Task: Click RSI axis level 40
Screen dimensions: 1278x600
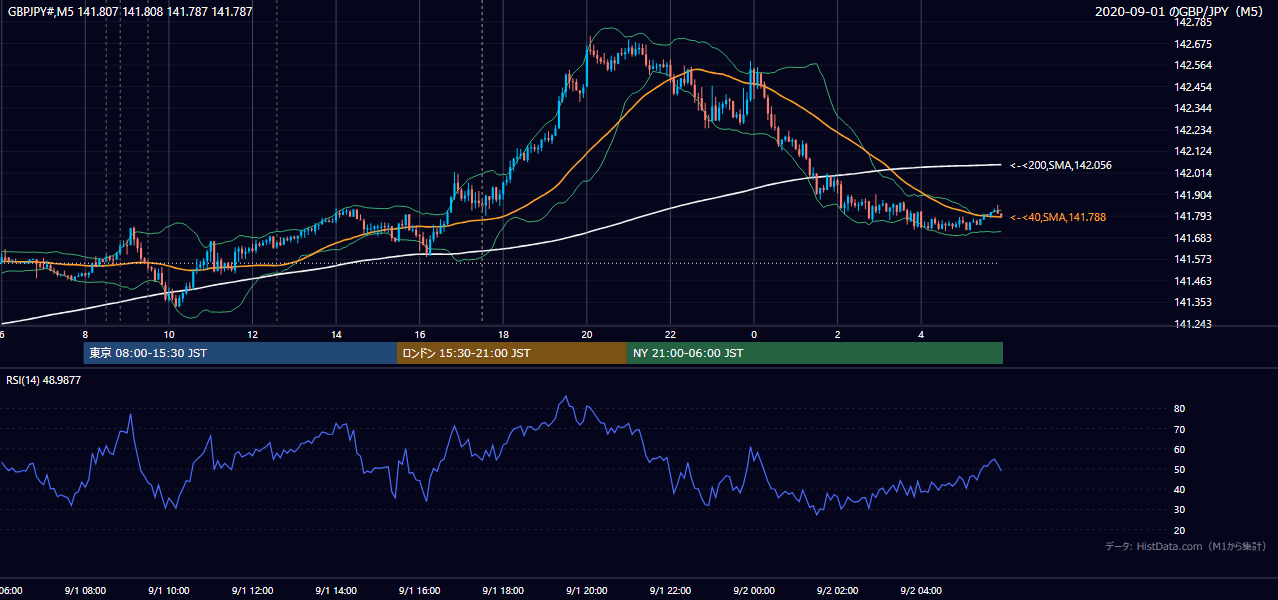Action: 1180,490
